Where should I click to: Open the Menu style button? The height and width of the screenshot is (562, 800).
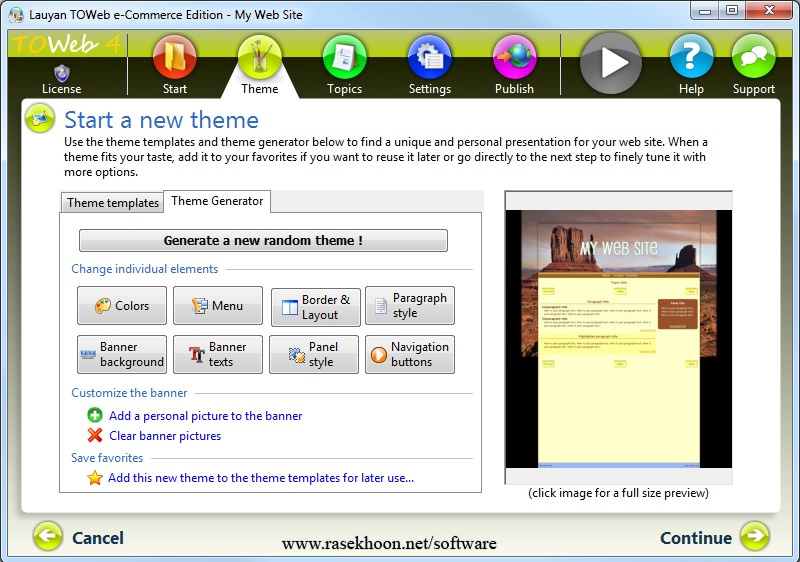(218, 305)
